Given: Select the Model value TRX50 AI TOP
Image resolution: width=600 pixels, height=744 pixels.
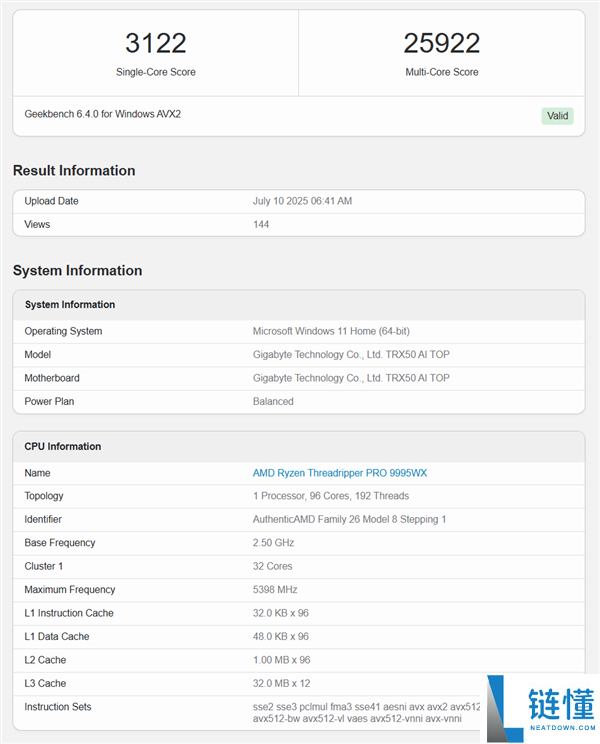Looking at the screenshot, I should [x=351, y=354].
